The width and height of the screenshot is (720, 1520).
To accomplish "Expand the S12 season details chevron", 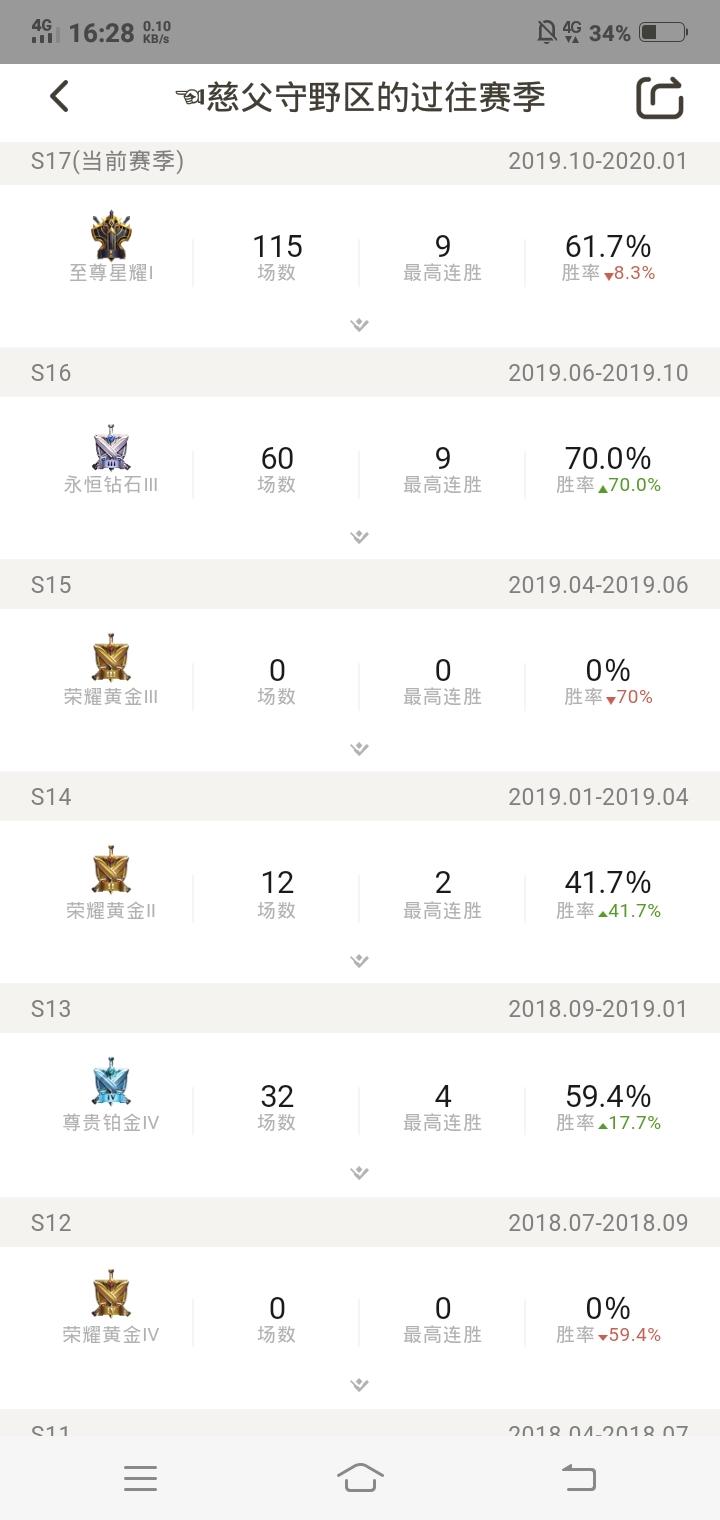I will (360, 1385).
